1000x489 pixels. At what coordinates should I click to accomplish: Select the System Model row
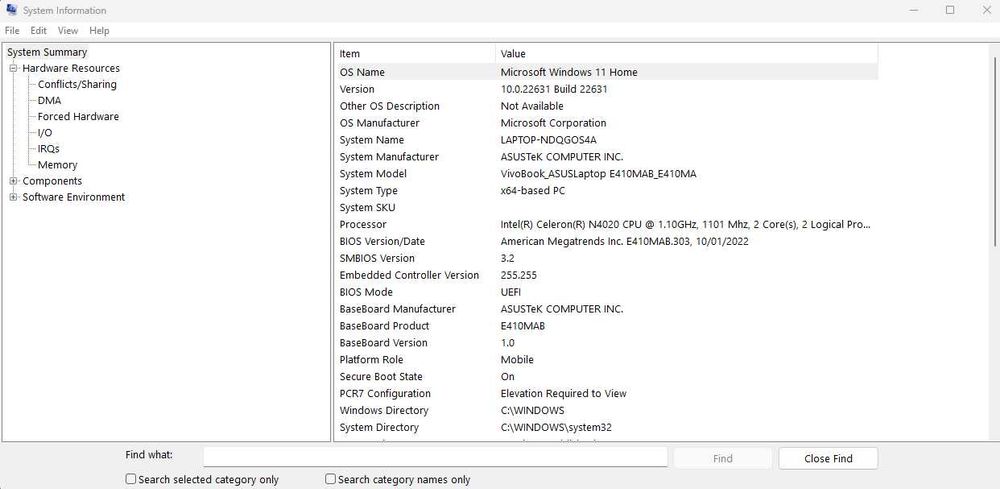click(x=607, y=173)
